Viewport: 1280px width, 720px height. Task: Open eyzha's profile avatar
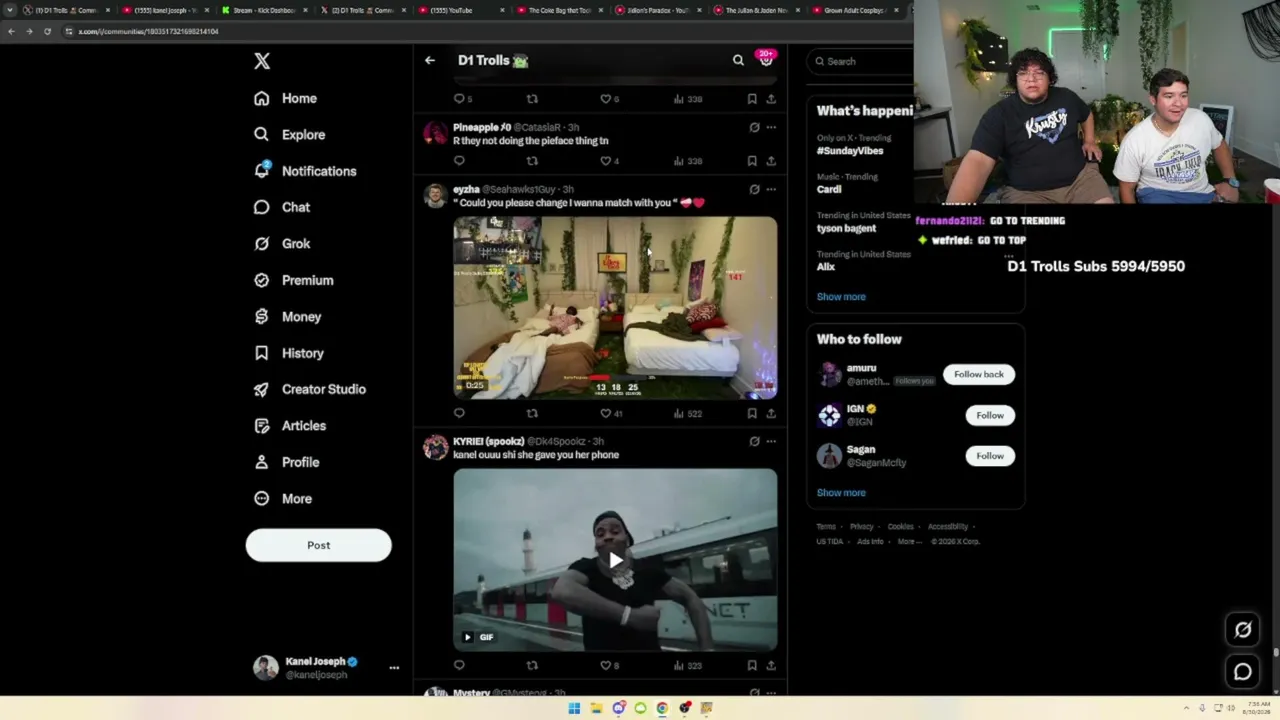(435, 195)
